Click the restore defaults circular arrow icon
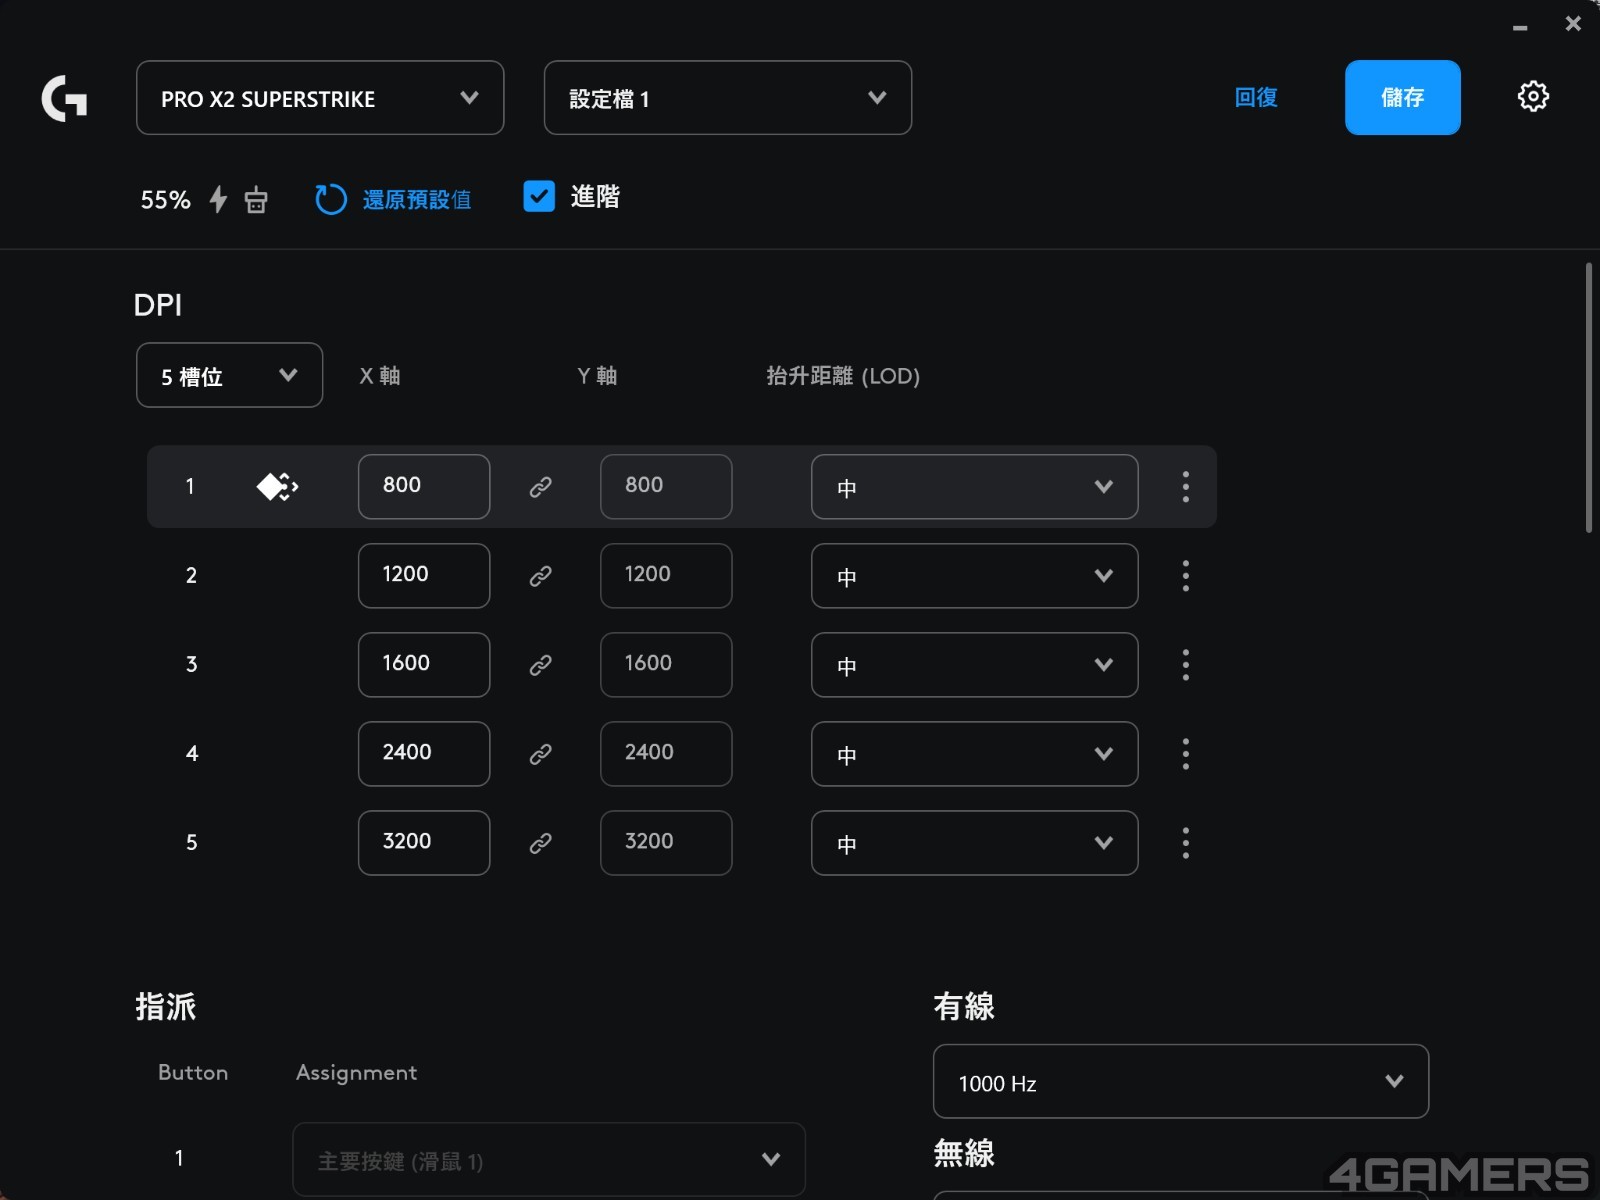 [x=330, y=199]
